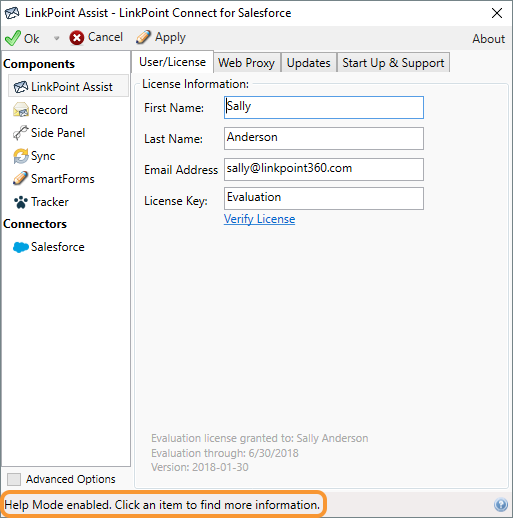513x518 pixels.
Task: Click the Email Address input field
Action: click(x=324, y=169)
